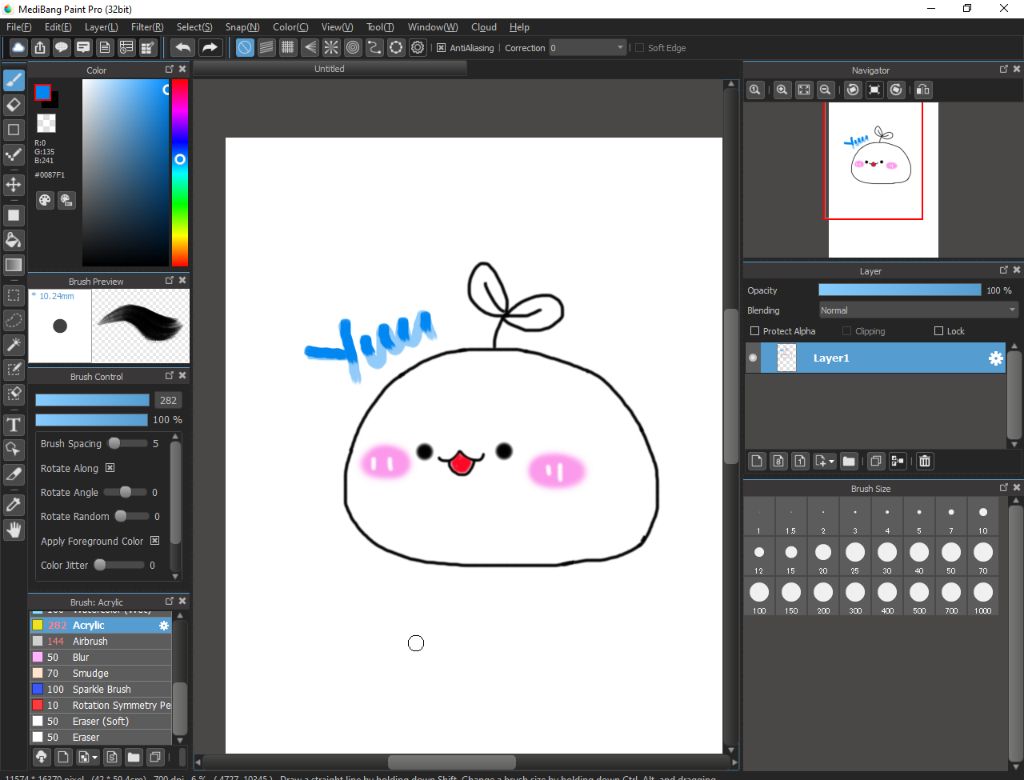Screen dimensions: 1024x780
Task: Click the export/share icon in toolbar
Action: tap(40, 48)
